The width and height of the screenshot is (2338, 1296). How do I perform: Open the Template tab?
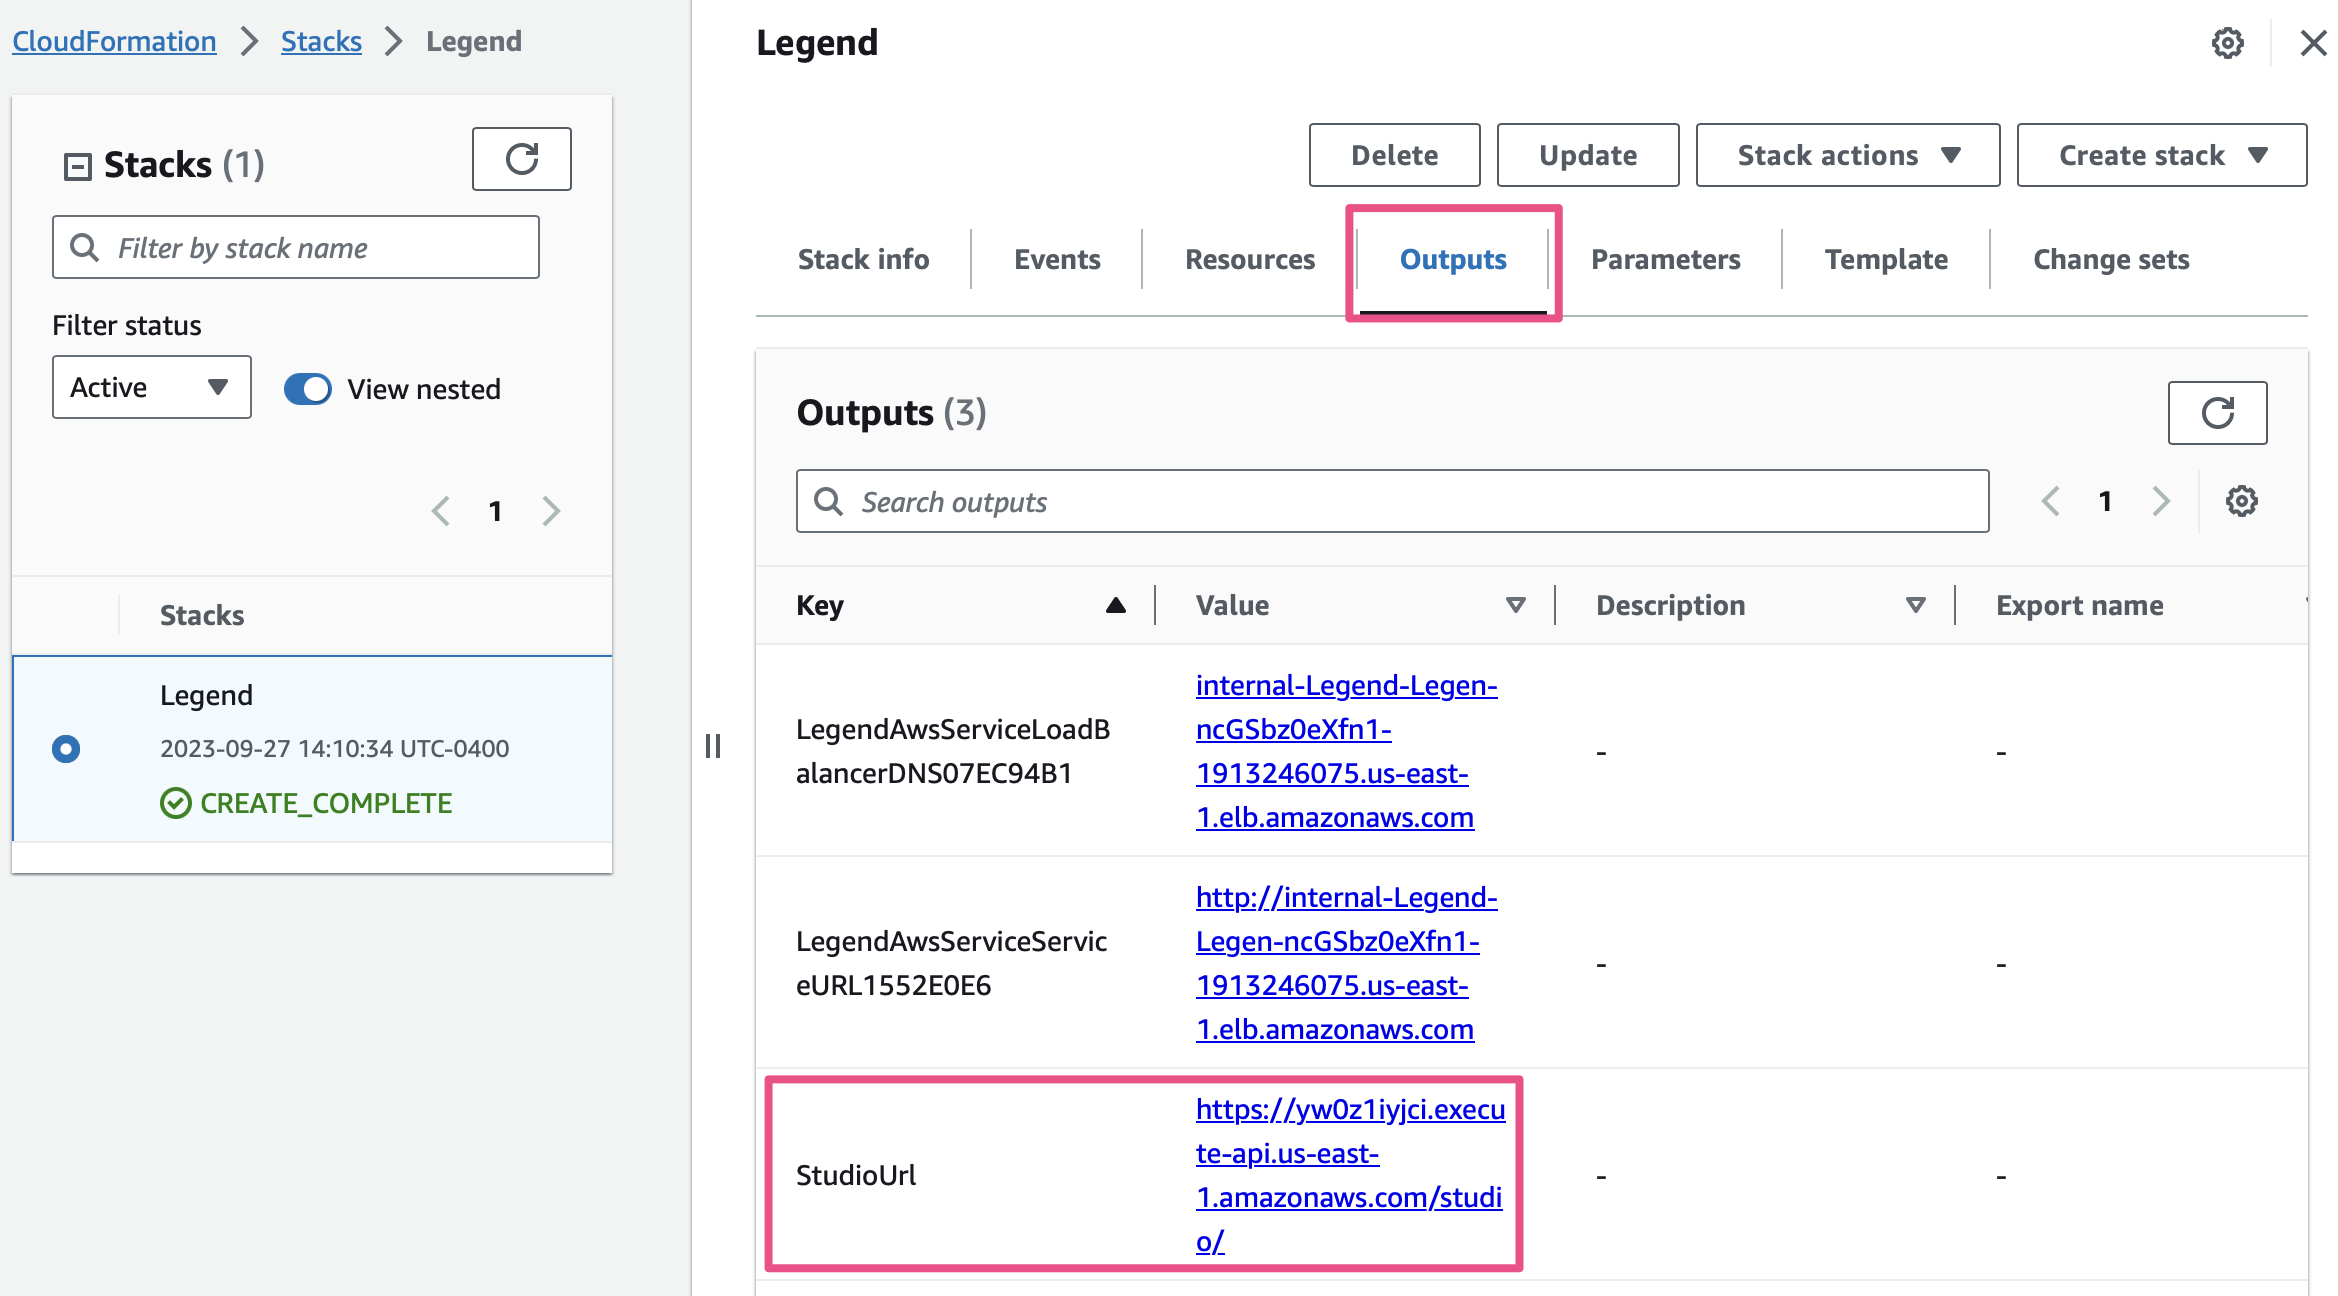point(1886,259)
